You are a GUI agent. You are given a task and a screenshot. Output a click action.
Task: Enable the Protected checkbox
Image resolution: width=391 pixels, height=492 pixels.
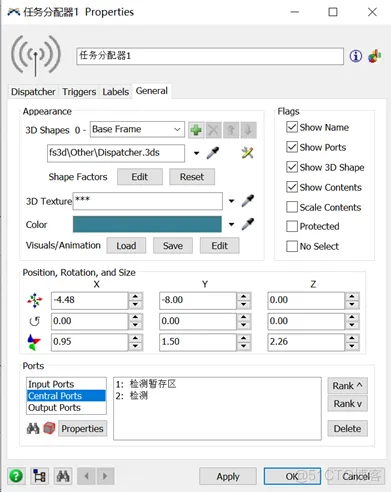click(x=292, y=226)
